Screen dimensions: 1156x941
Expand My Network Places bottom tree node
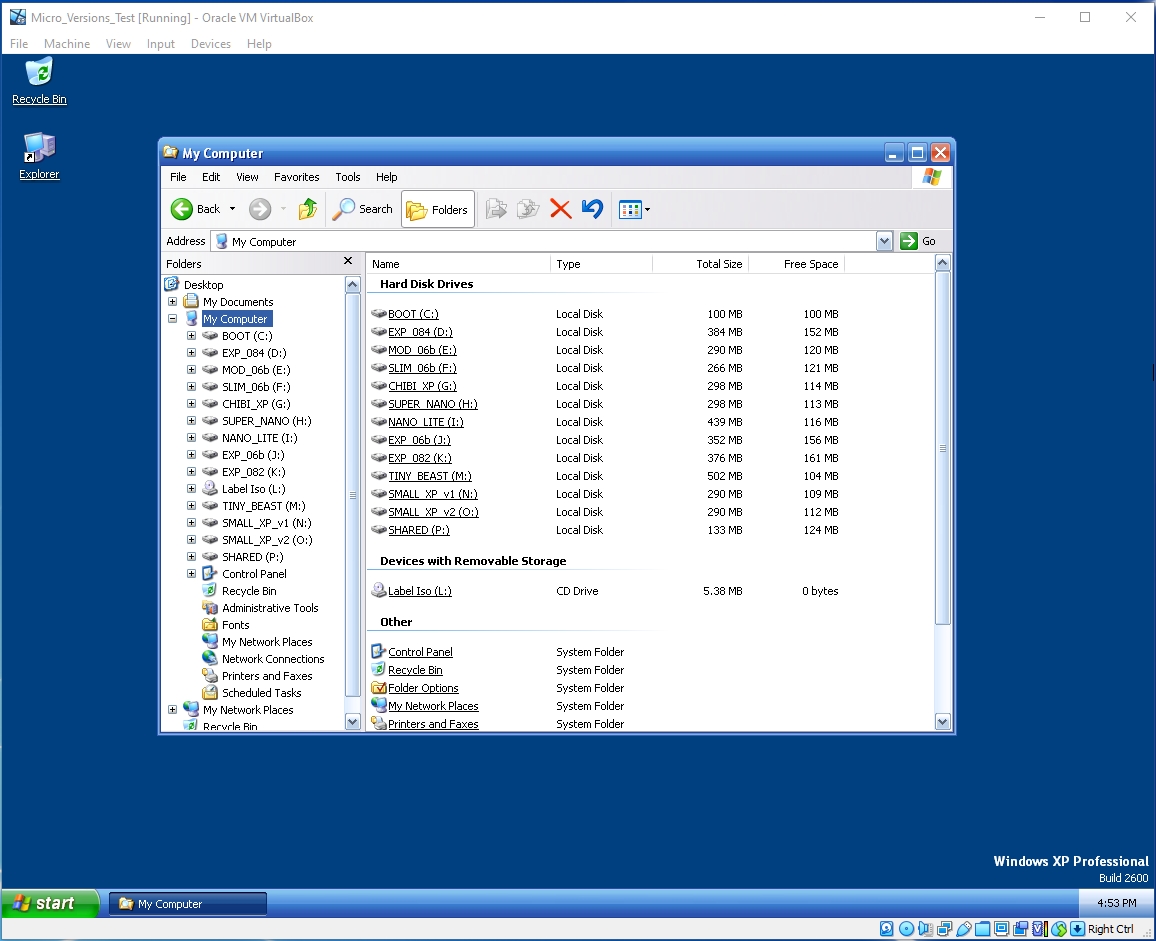coord(172,709)
